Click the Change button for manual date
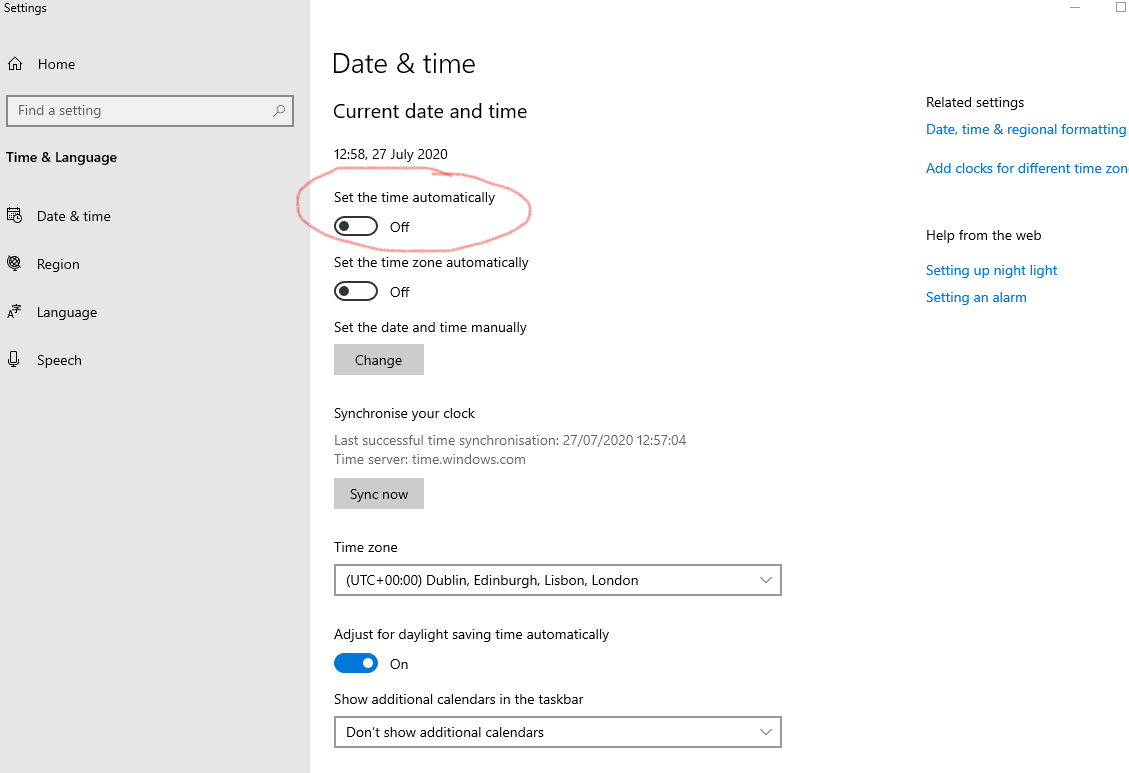1129x773 pixels. point(378,359)
